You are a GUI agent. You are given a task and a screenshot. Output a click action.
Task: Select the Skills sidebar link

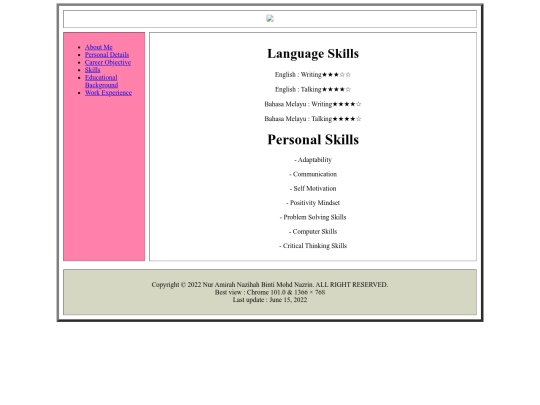[x=92, y=70]
